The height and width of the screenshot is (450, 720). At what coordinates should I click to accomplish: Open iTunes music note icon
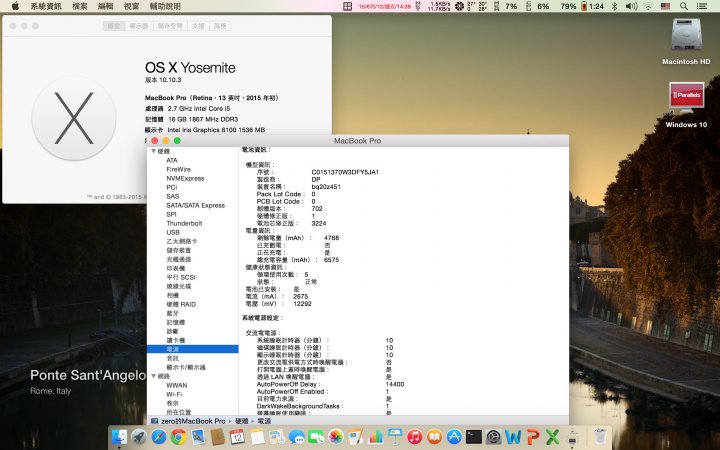coord(415,436)
